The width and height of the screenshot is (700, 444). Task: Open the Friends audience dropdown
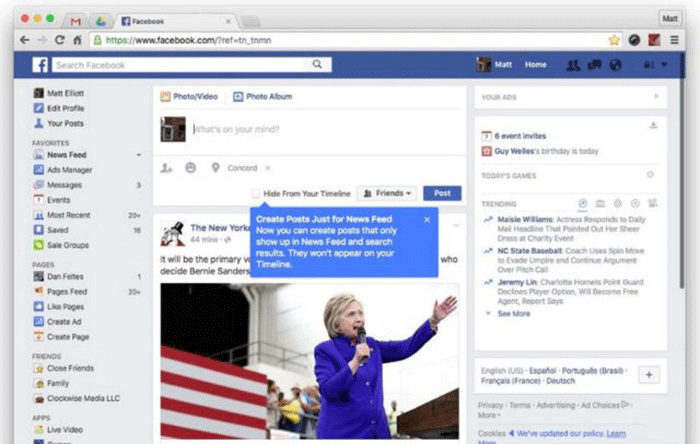pos(387,193)
